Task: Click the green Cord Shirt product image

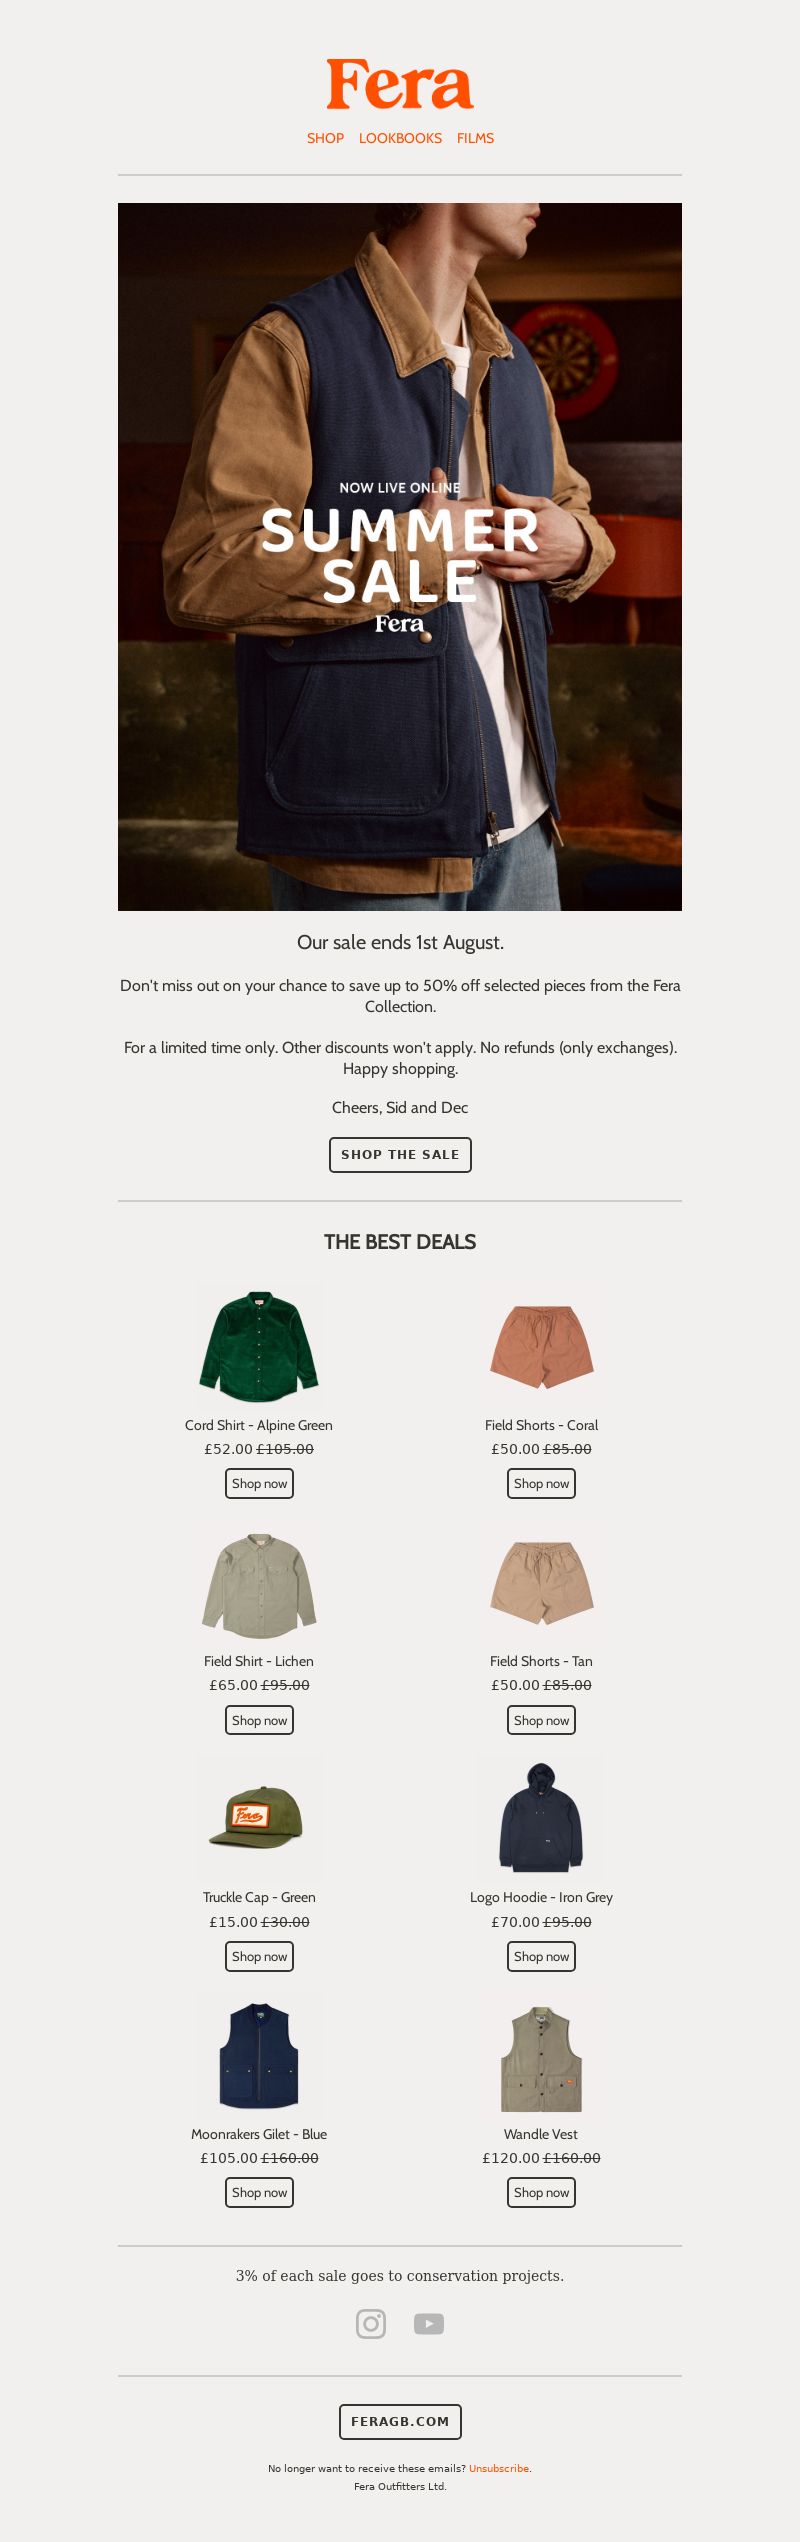Action: [x=259, y=1345]
